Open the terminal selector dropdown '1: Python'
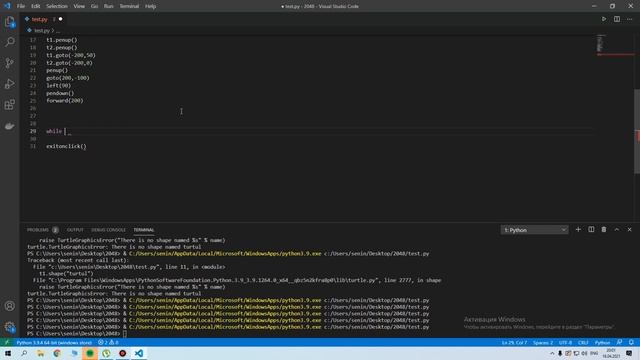 tap(534, 230)
